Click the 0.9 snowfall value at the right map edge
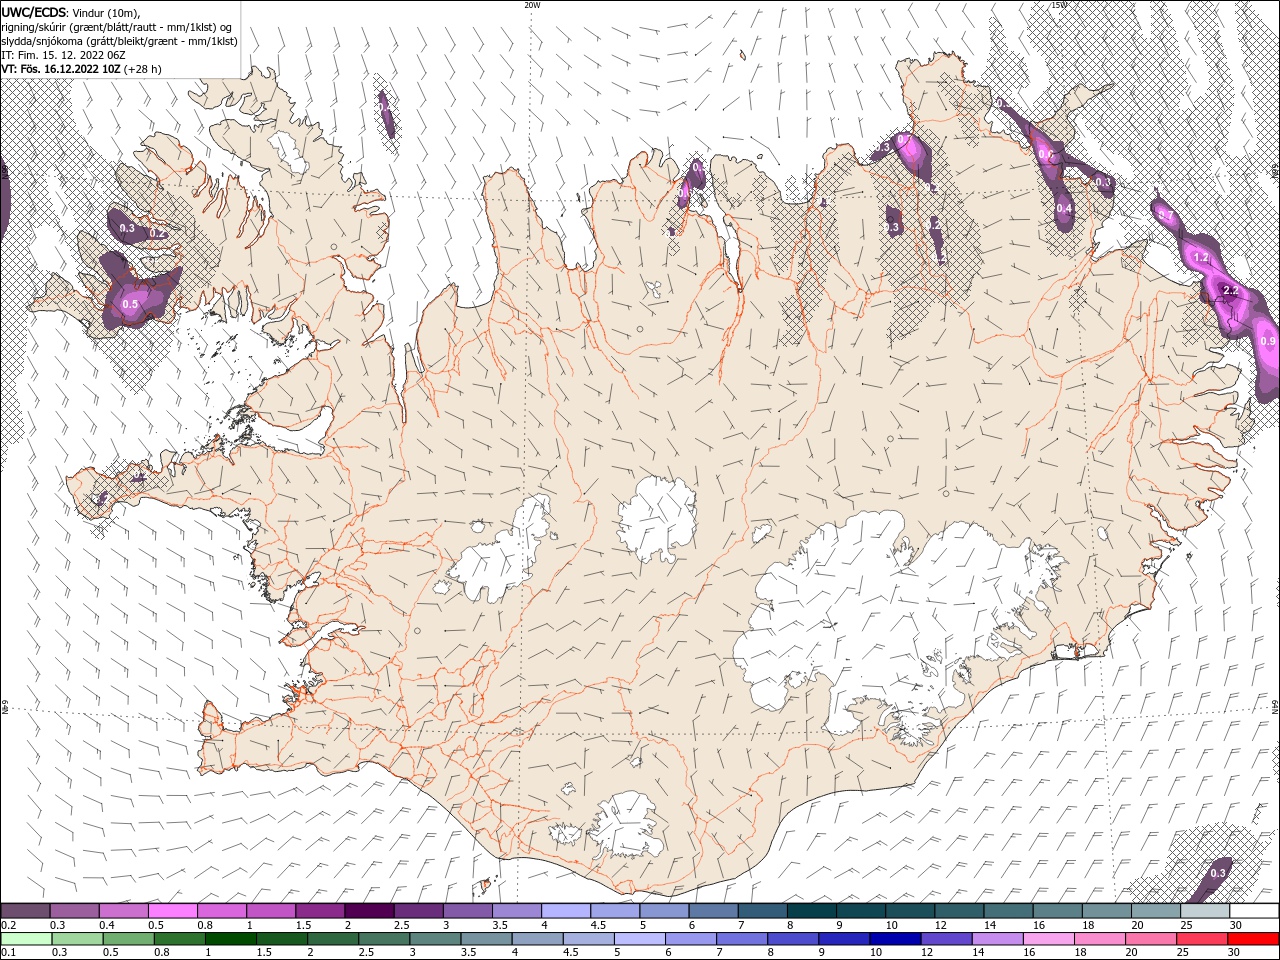Screen dimensions: 1280x960 (1268, 342)
